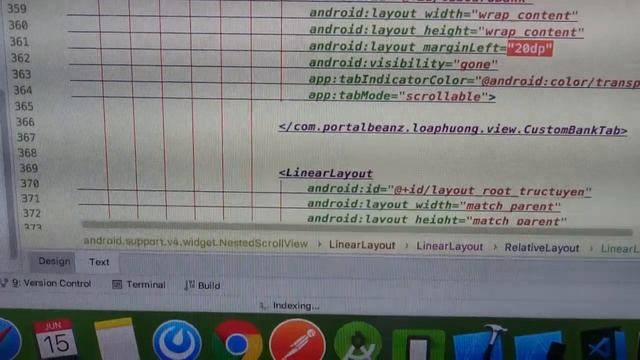640x360 pixels.
Task: Launch the yellow Notes app in dock
Action: point(116,339)
